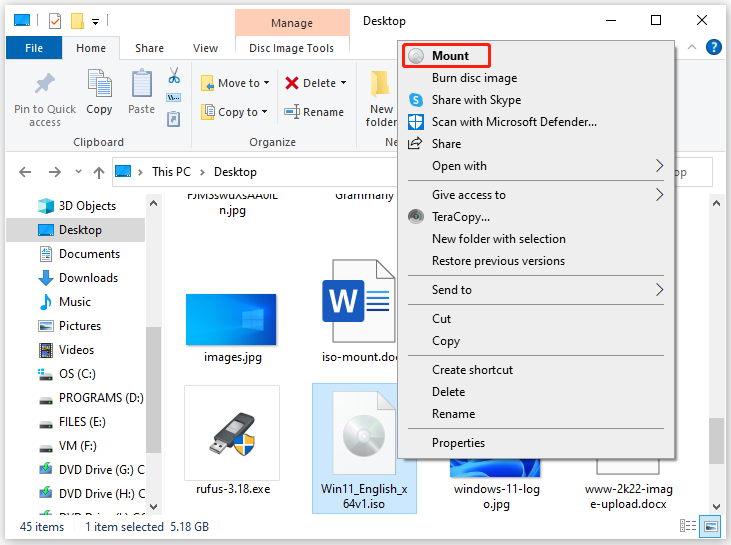731x545 pixels.
Task: Select the Win11_English_x64v1.iso disc icon
Action: (x=364, y=434)
